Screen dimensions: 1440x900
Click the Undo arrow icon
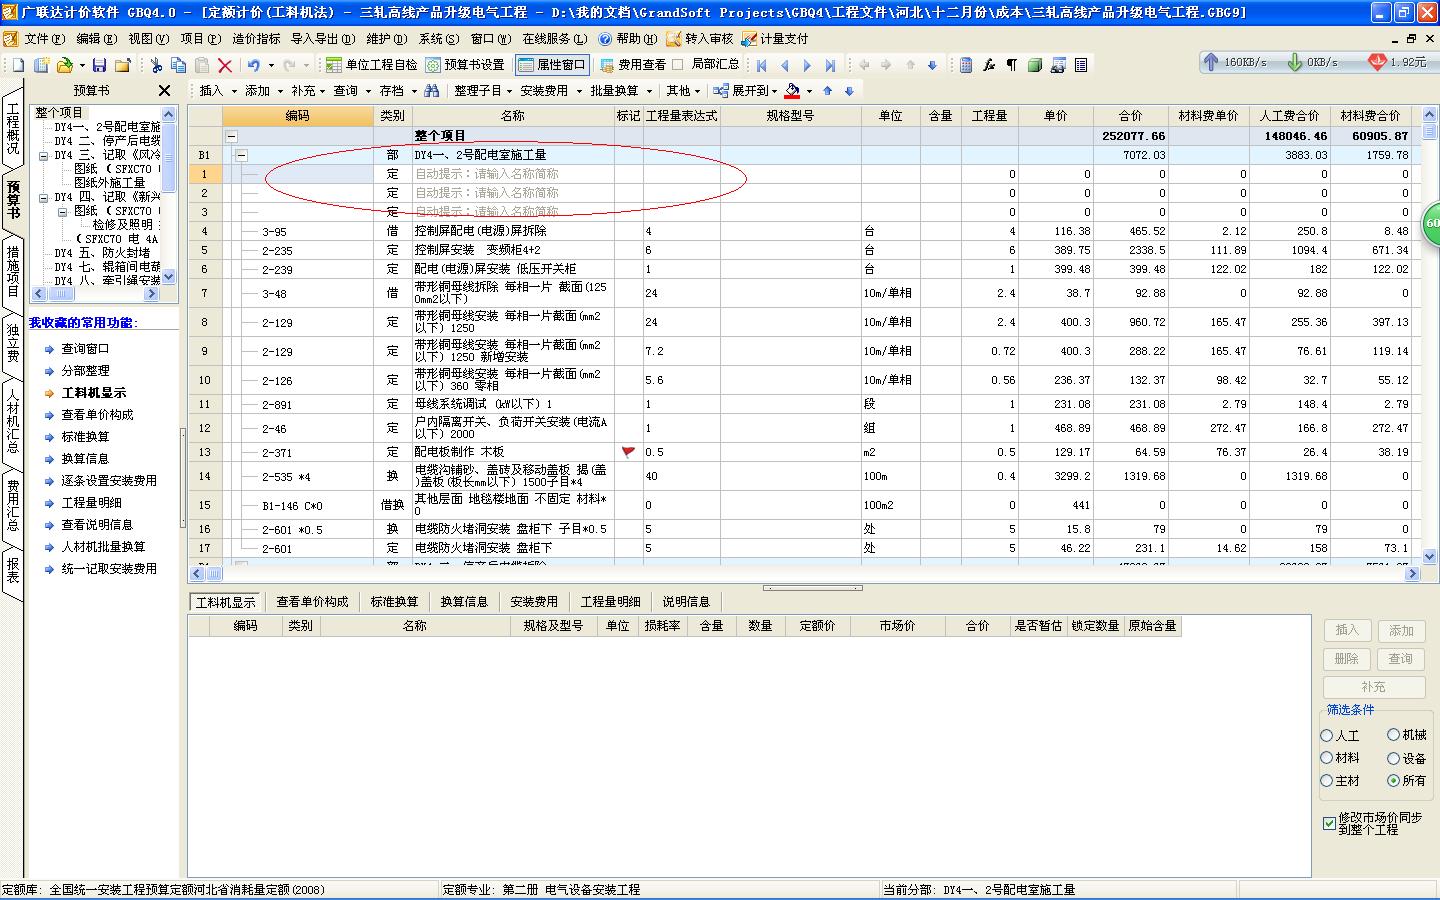[x=254, y=65]
